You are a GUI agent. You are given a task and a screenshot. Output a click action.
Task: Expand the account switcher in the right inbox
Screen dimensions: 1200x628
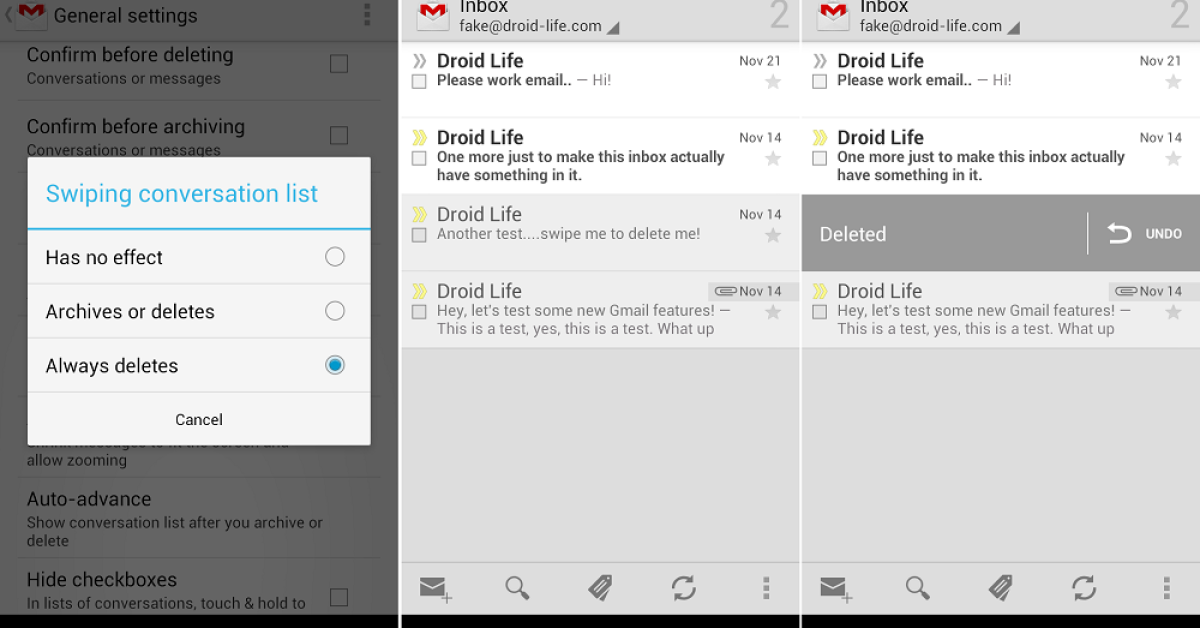[1013, 28]
